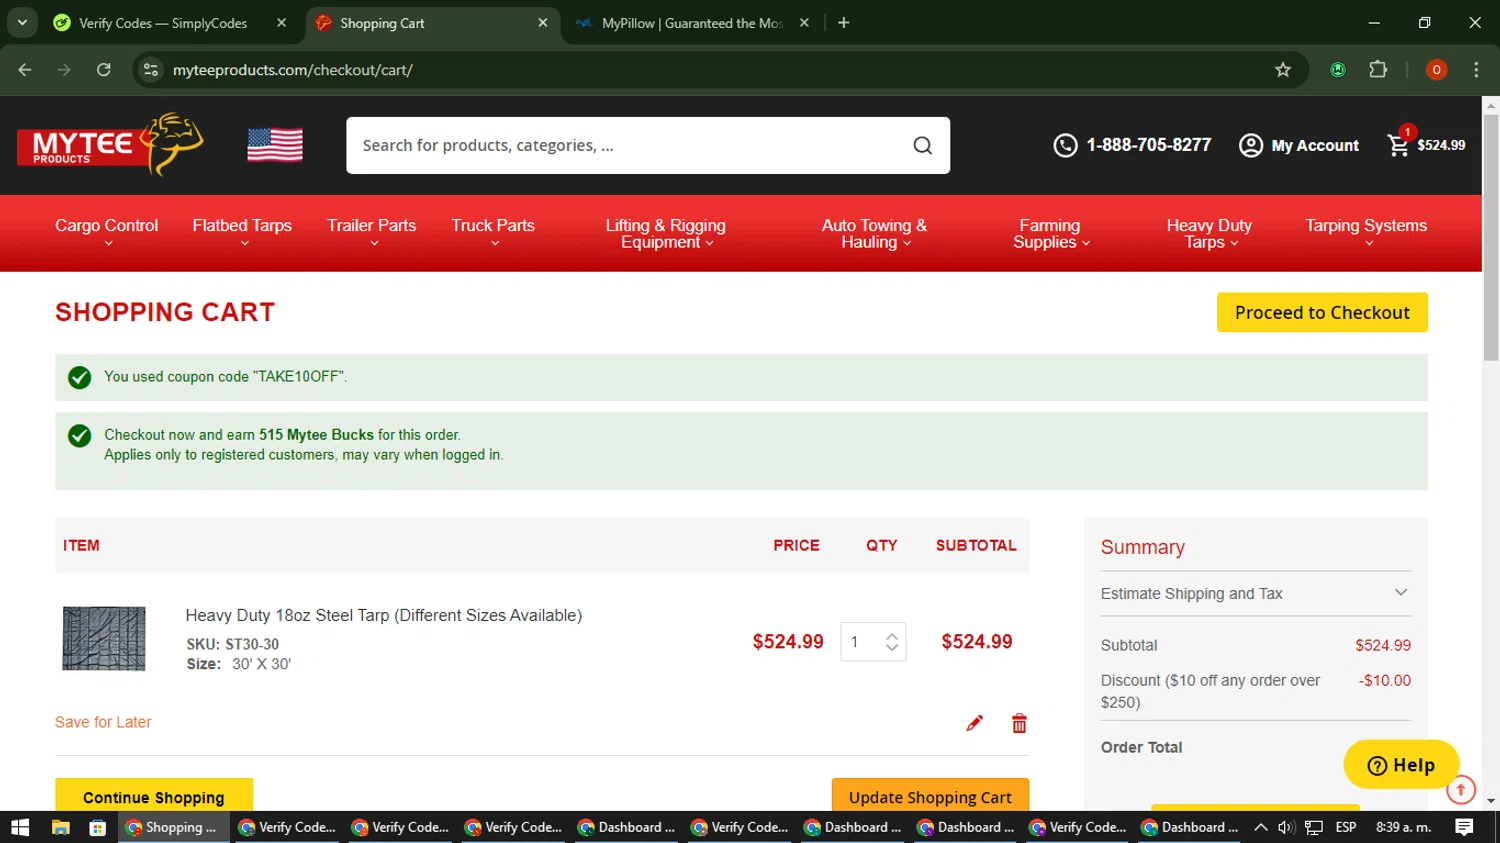The image size is (1500, 843).
Task: Click the Mytee Products logo
Action: 110,145
